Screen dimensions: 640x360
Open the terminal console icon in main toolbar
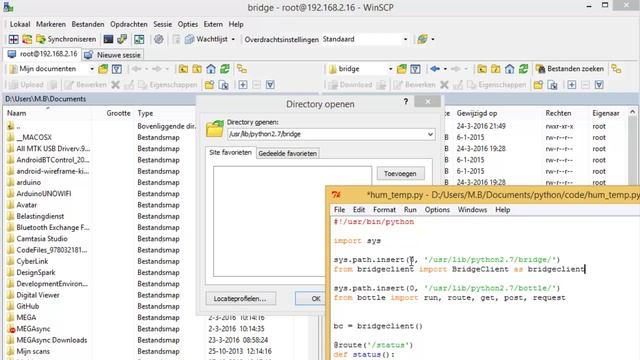108,39
